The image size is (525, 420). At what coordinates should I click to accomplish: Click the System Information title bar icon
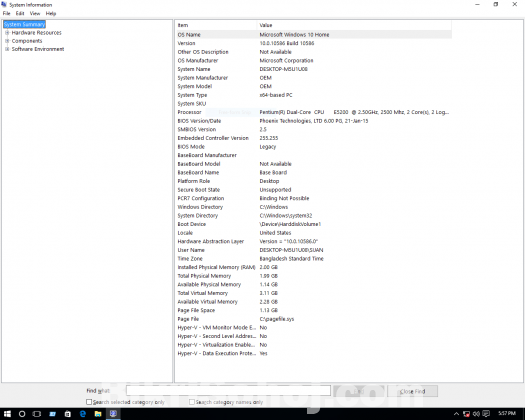click(x=4, y=4)
